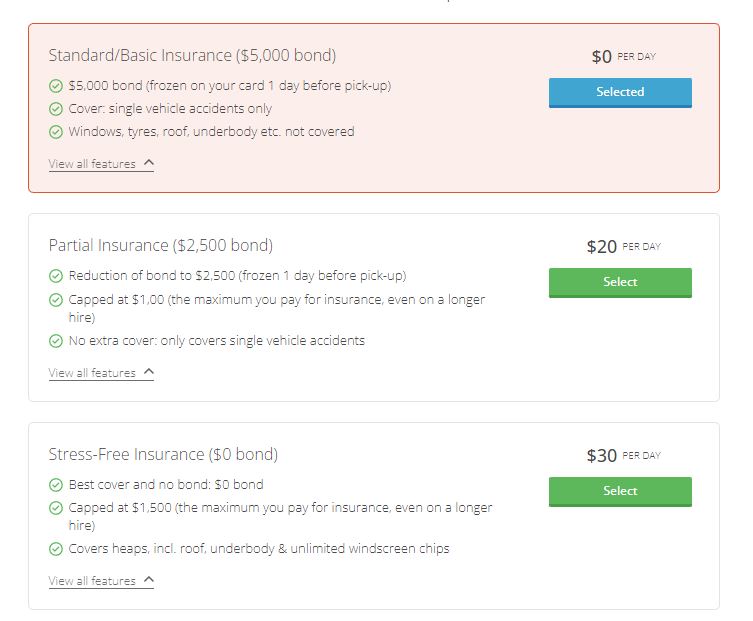Collapse "View all features" under Stress-Free Insurance

[x=101, y=581]
